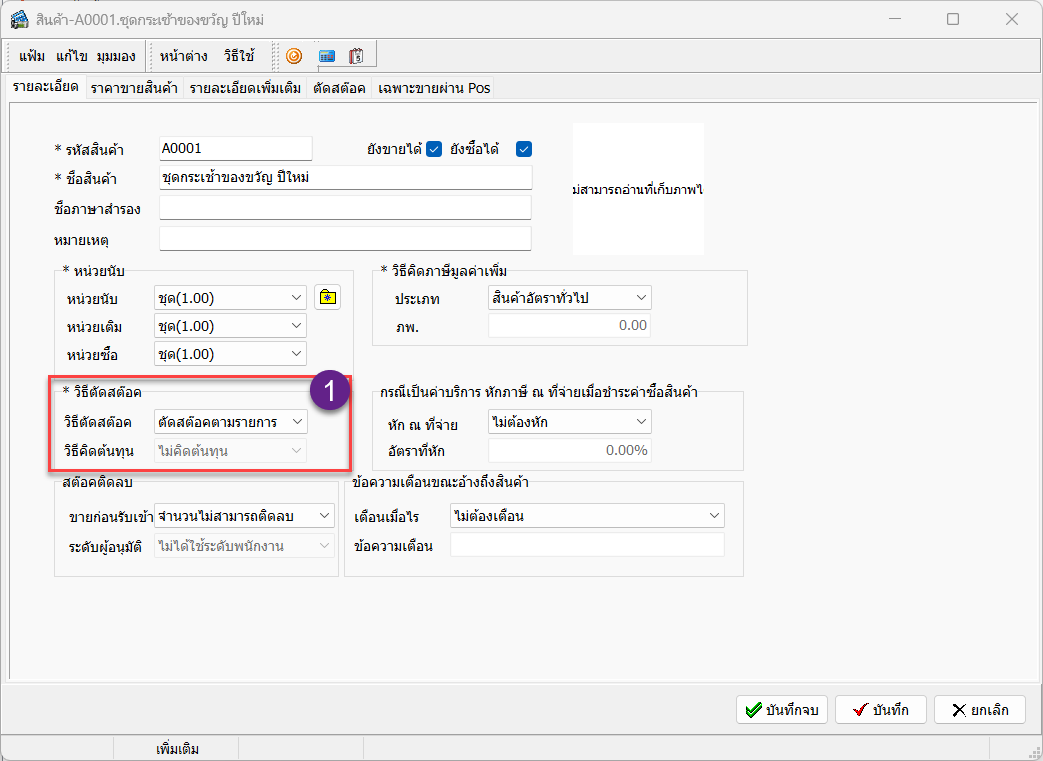Click the ชื่อสินค้า product name field
1043x761 pixels.
coord(345,178)
